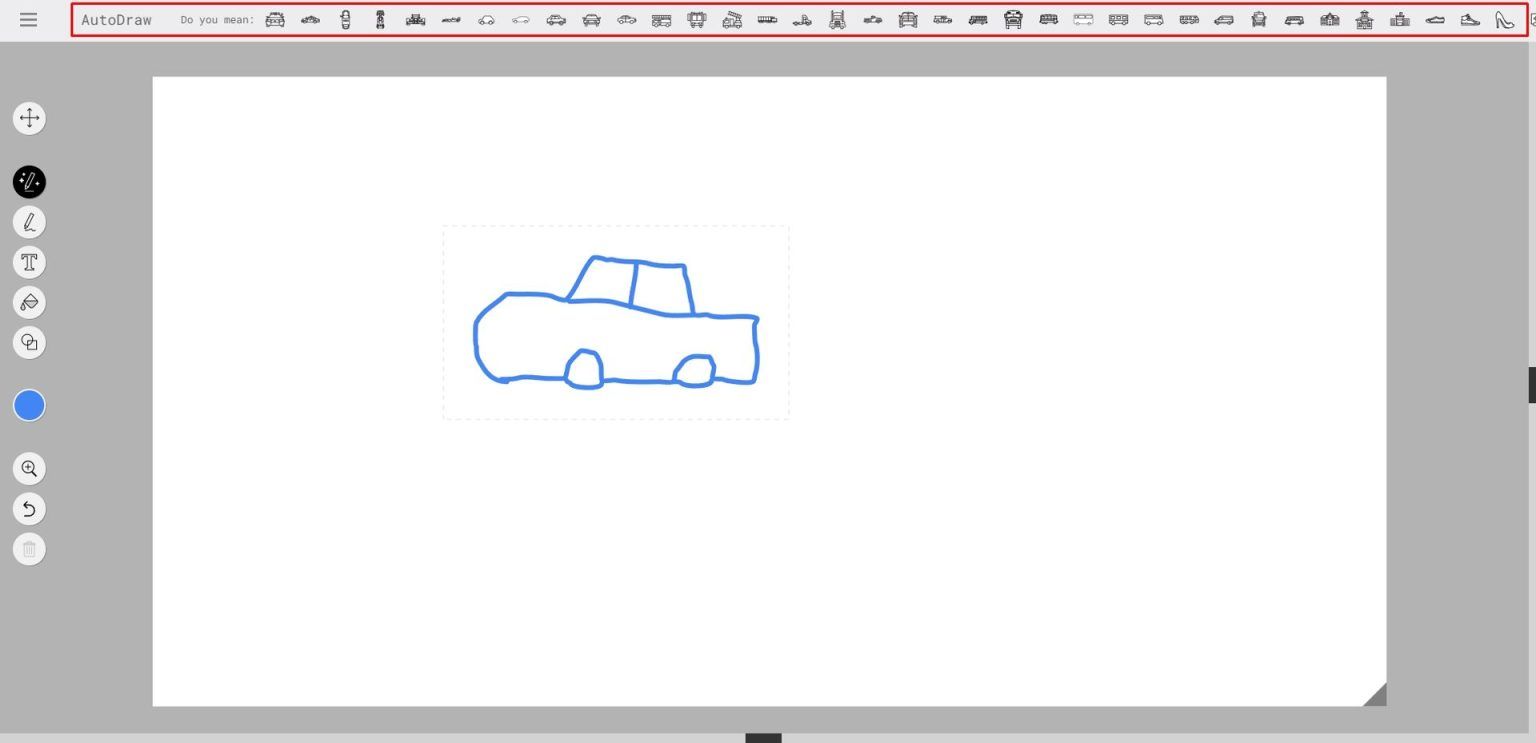Undo the last drawing stroke
Viewport: 1536px width, 743px height.
point(29,508)
